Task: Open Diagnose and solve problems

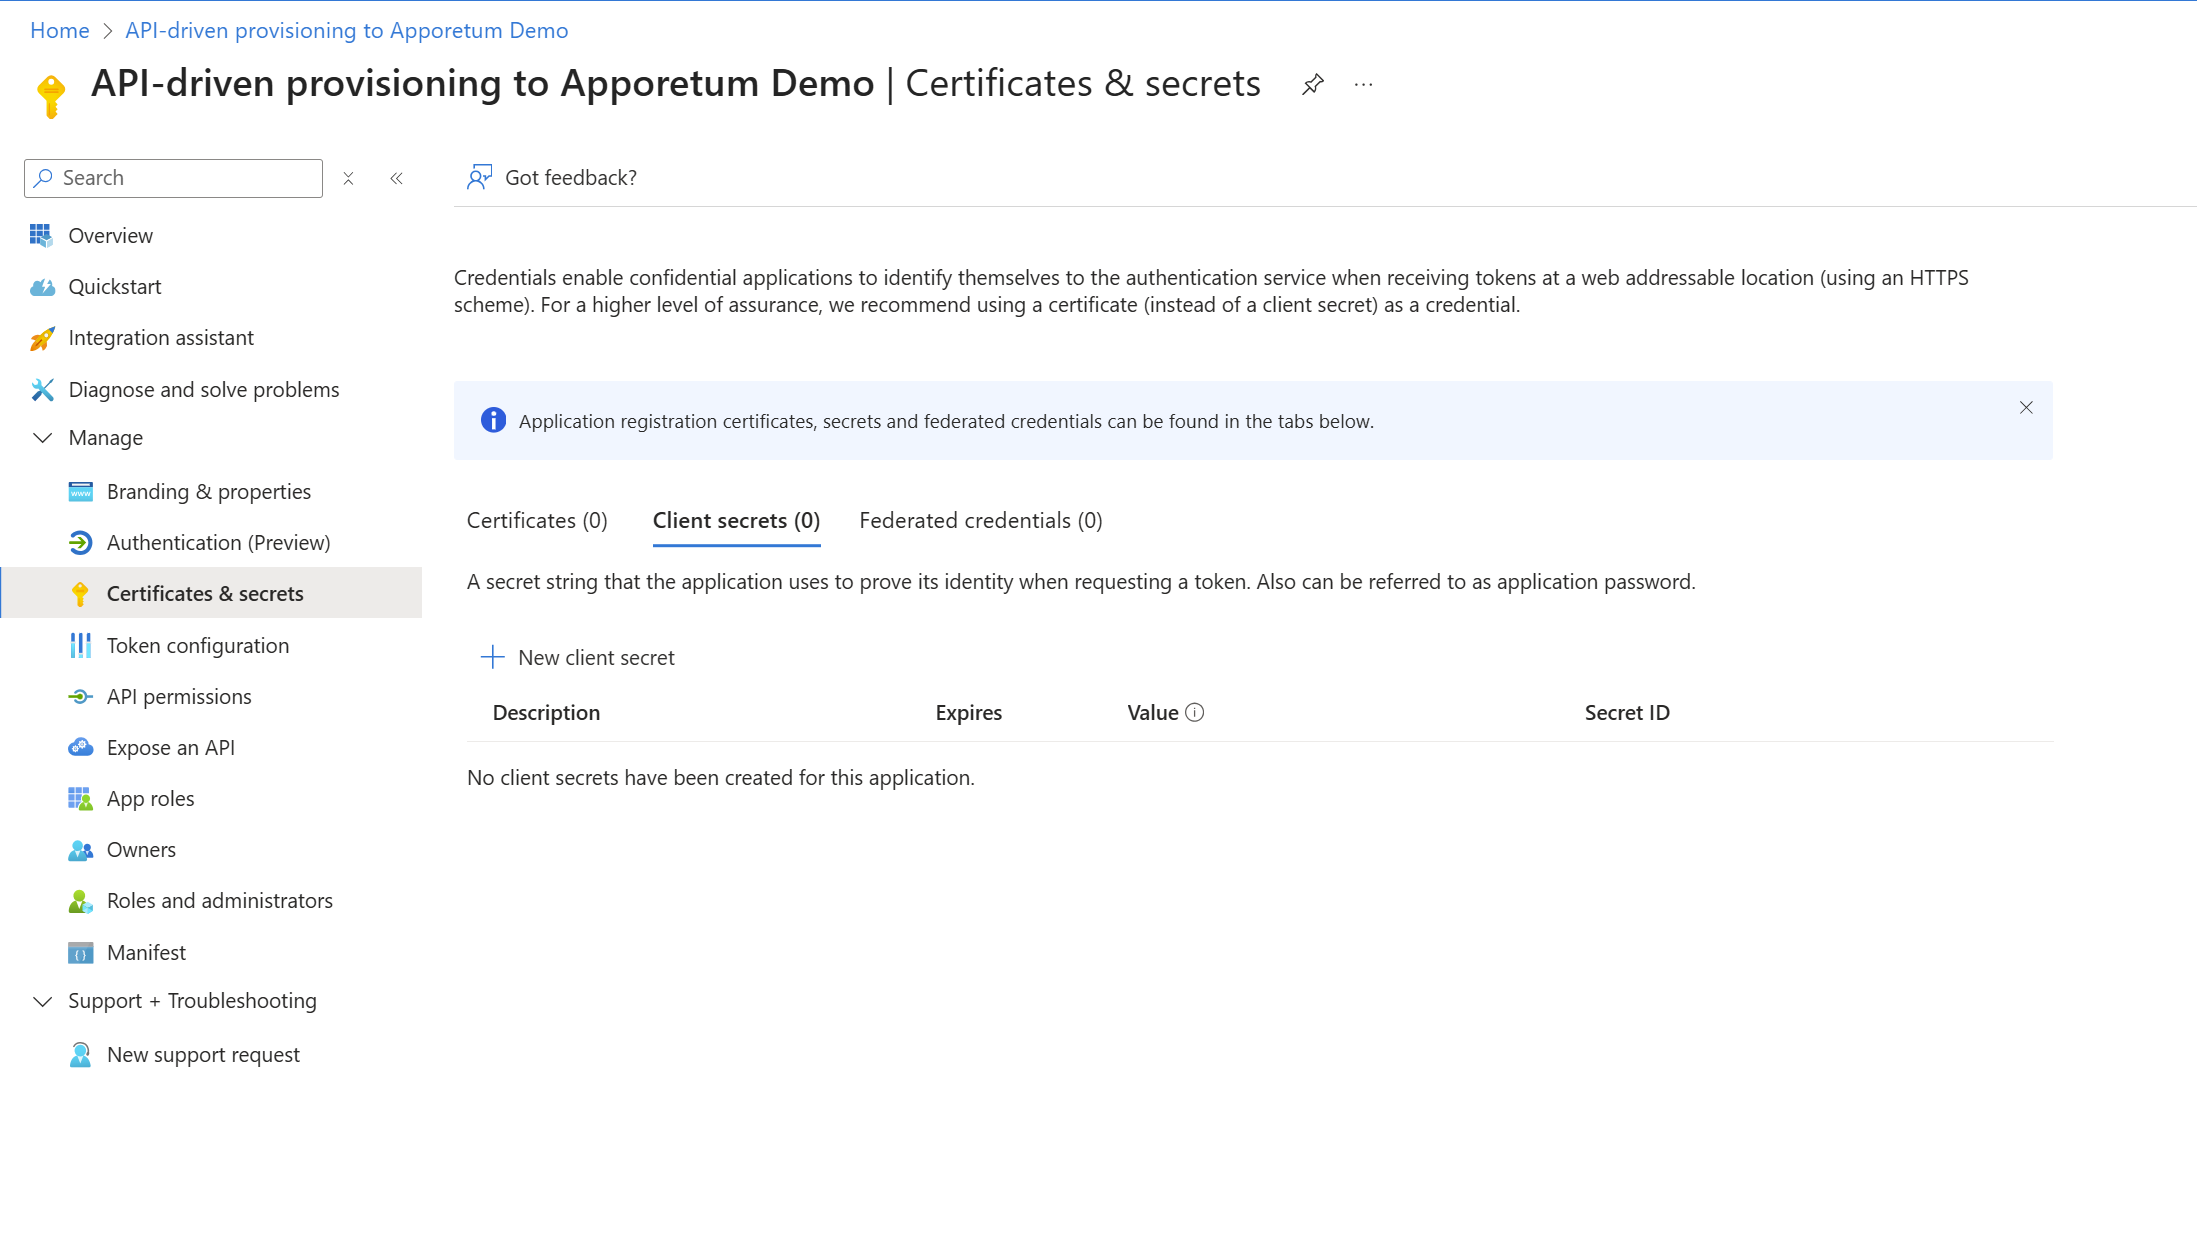Action: tap(203, 389)
